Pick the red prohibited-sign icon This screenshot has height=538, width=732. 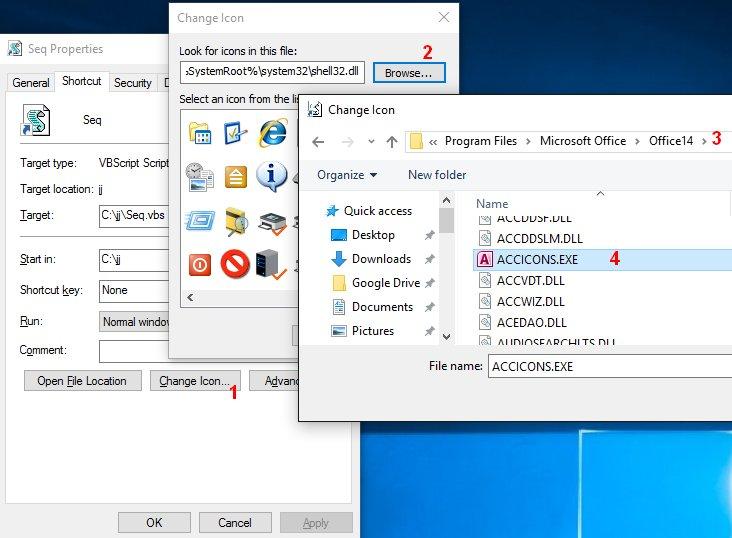(x=235, y=264)
